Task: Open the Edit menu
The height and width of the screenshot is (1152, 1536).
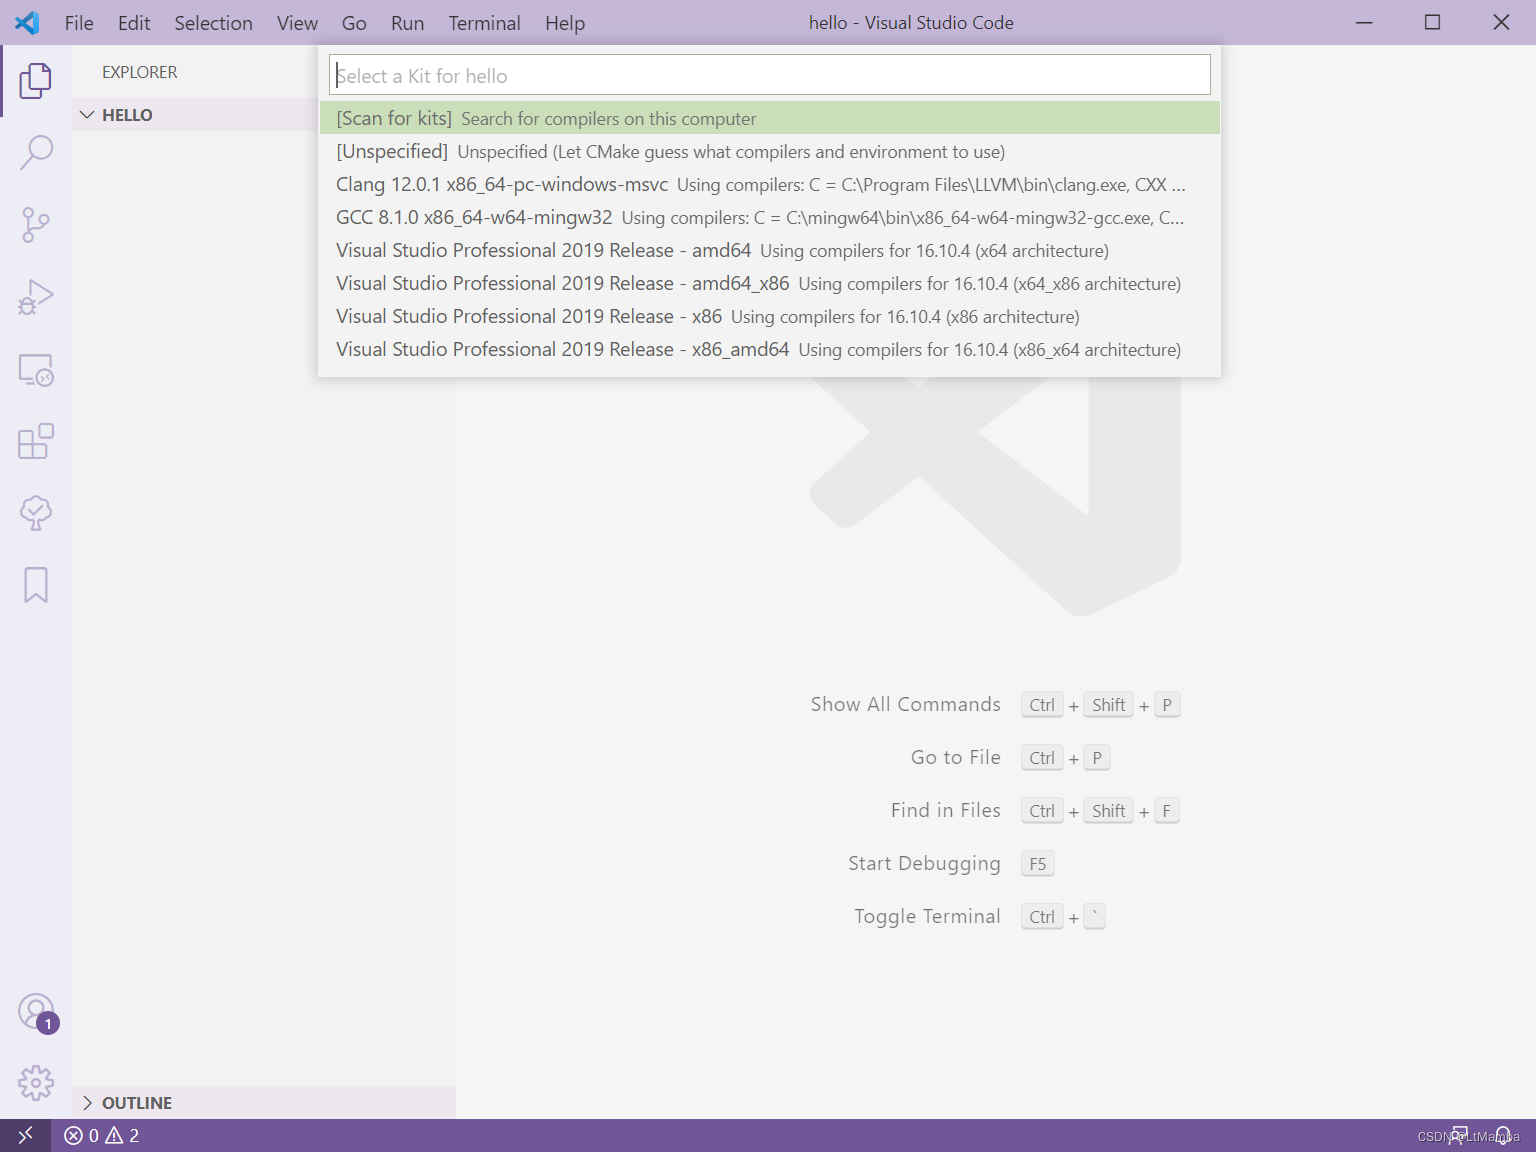Action: tap(134, 23)
